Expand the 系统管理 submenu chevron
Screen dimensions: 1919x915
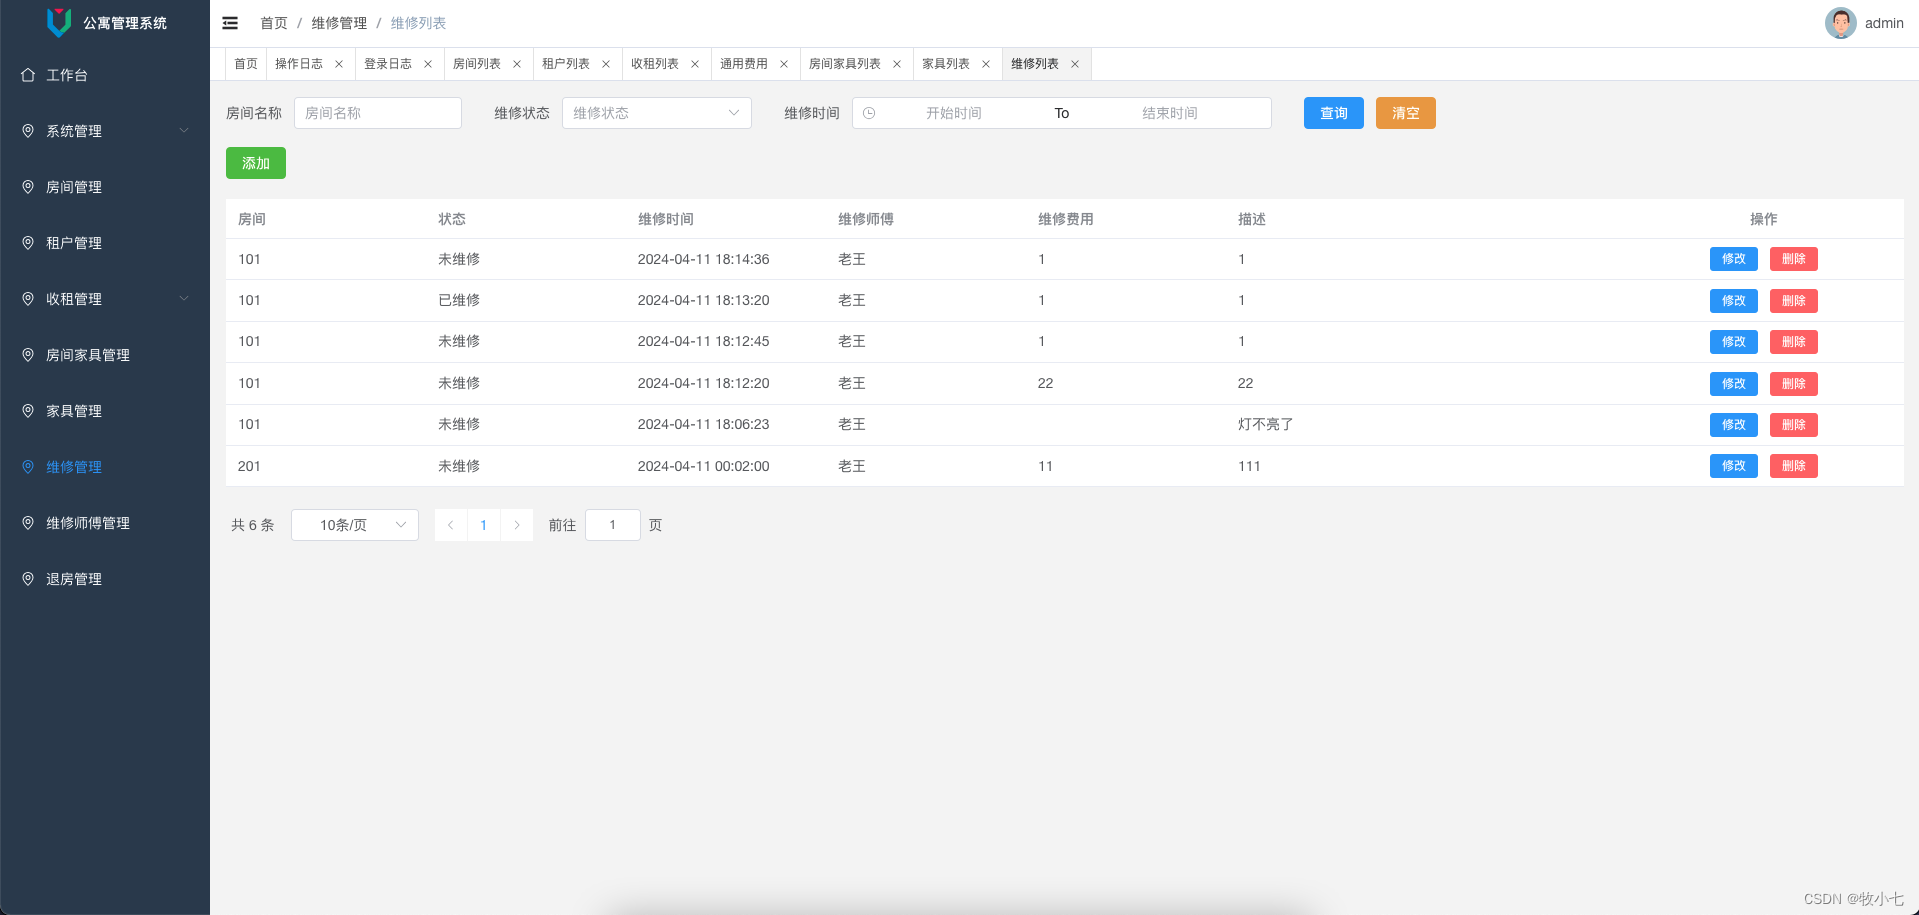tap(184, 131)
